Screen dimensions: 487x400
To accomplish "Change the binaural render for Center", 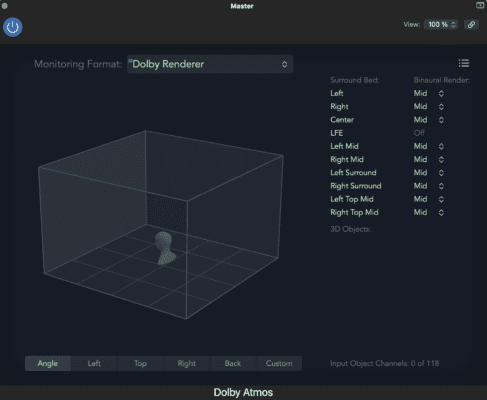I will [429, 120].
